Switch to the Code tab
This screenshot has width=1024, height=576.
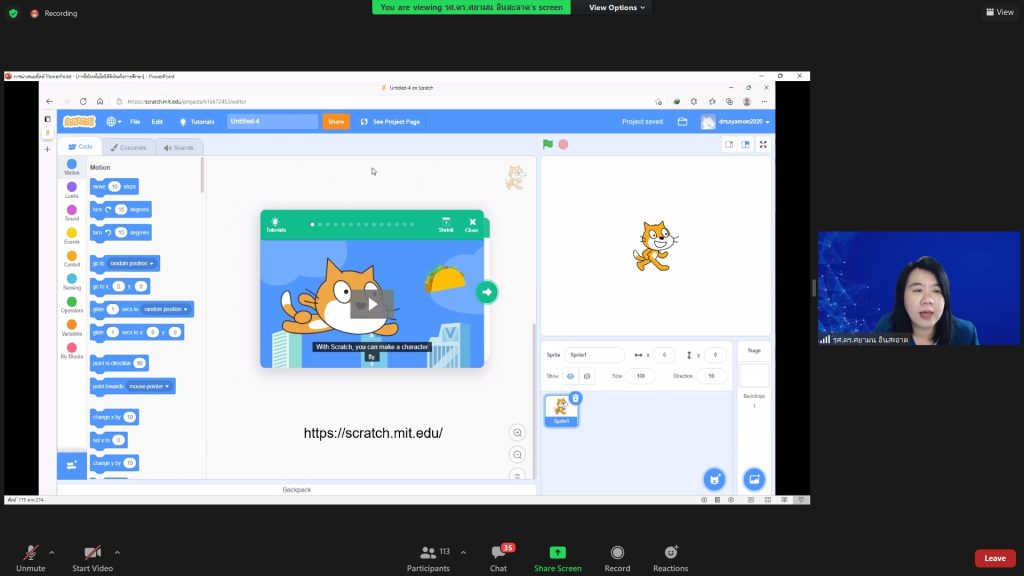[80, 147]
